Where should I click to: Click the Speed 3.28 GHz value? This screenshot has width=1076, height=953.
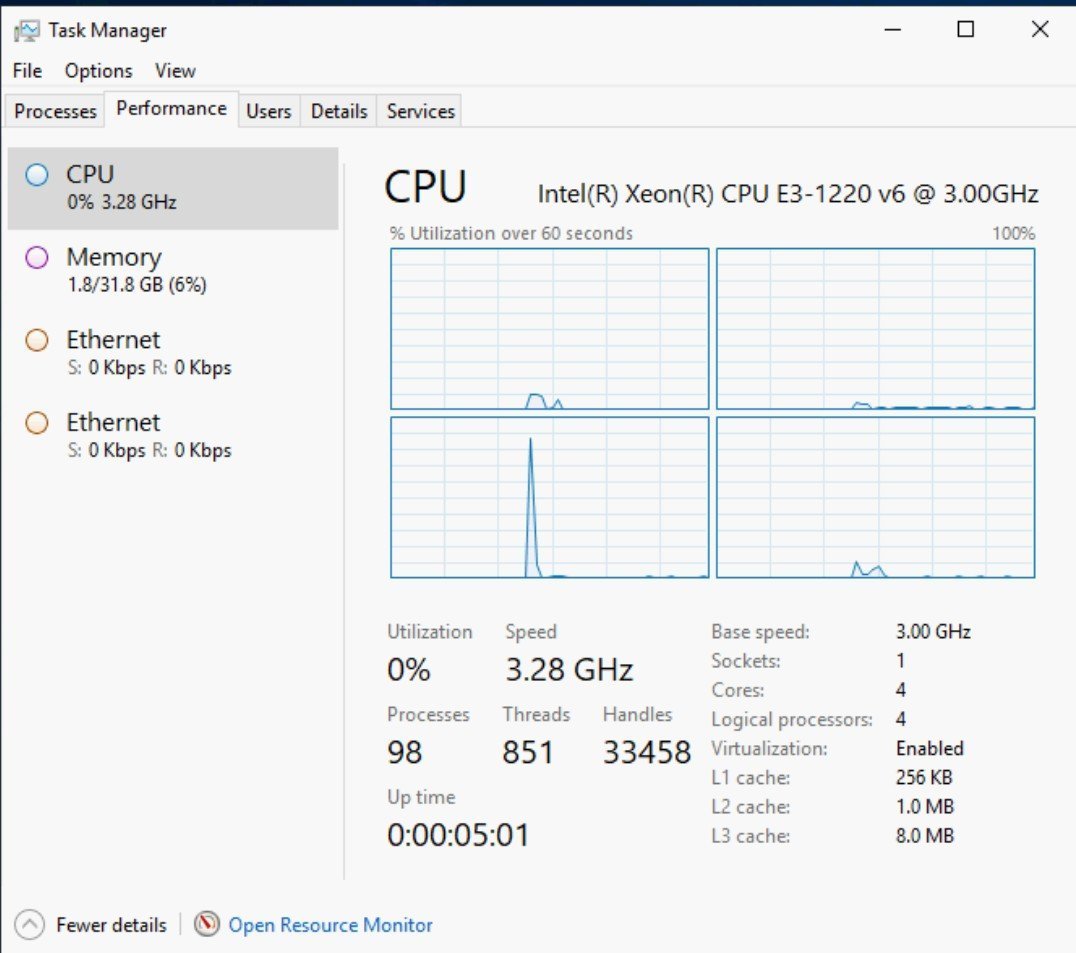[570, 670]
